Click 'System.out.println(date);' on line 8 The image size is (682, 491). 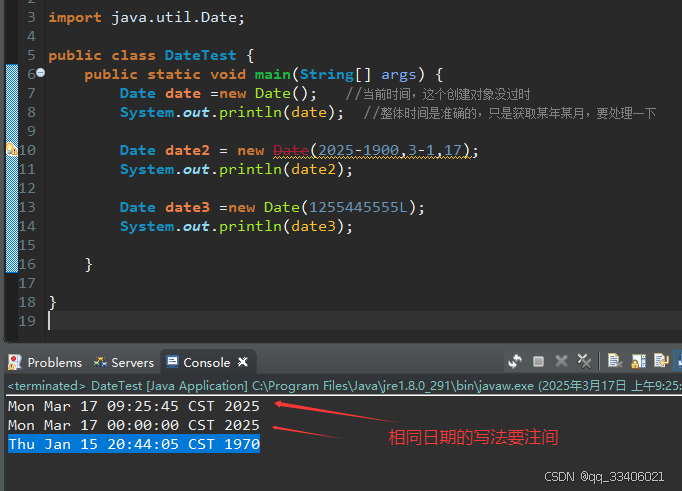(232, 113)
